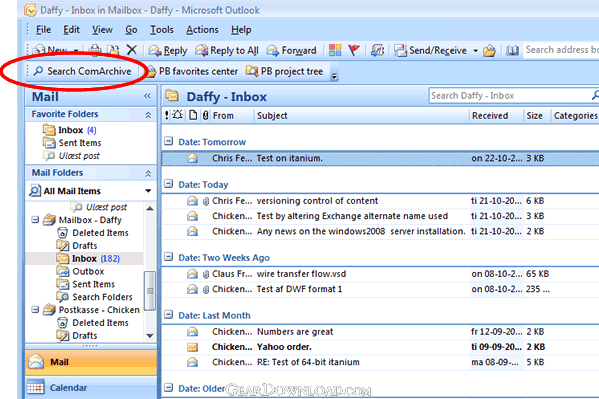The image size is (599, 399).
Task: Open the View menu
Action: pos(102,30)
